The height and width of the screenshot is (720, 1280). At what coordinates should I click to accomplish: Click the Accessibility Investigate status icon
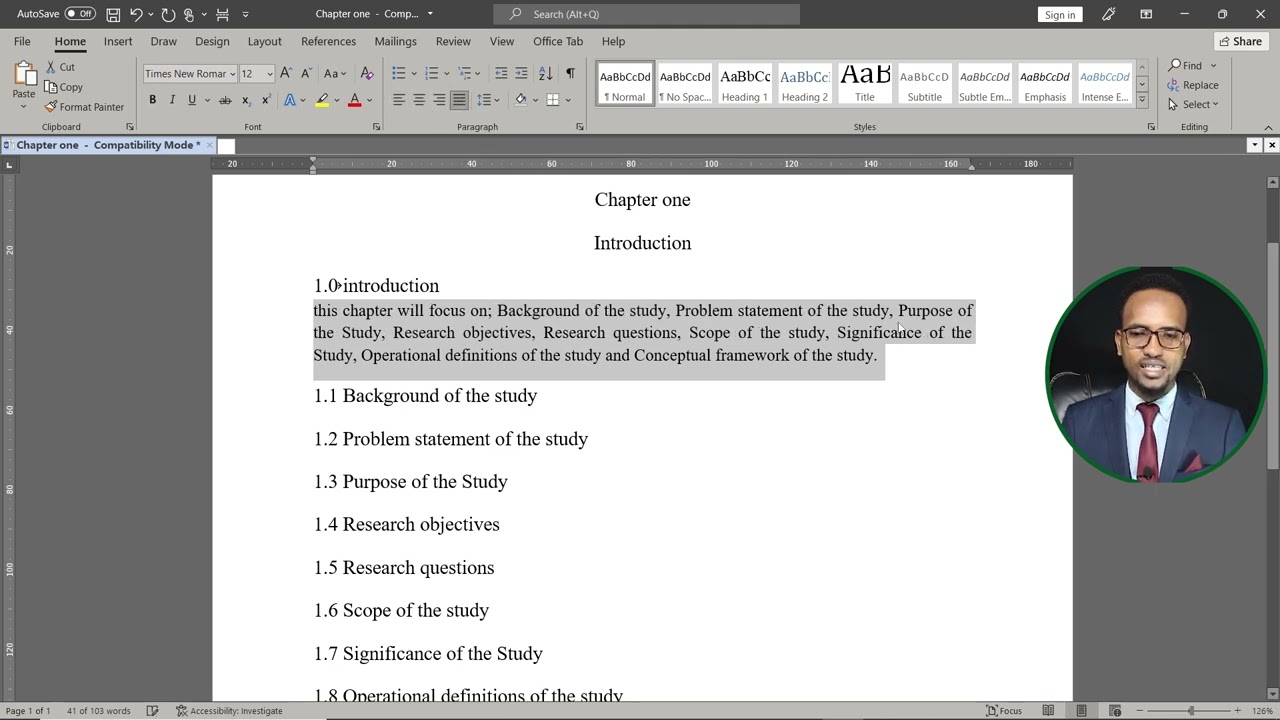pos(229,711)
